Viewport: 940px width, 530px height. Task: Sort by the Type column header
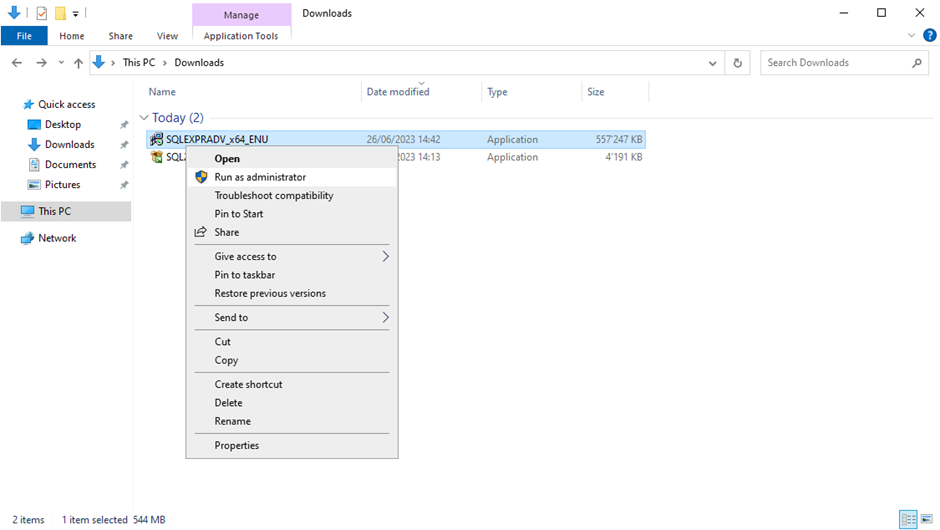497,92
